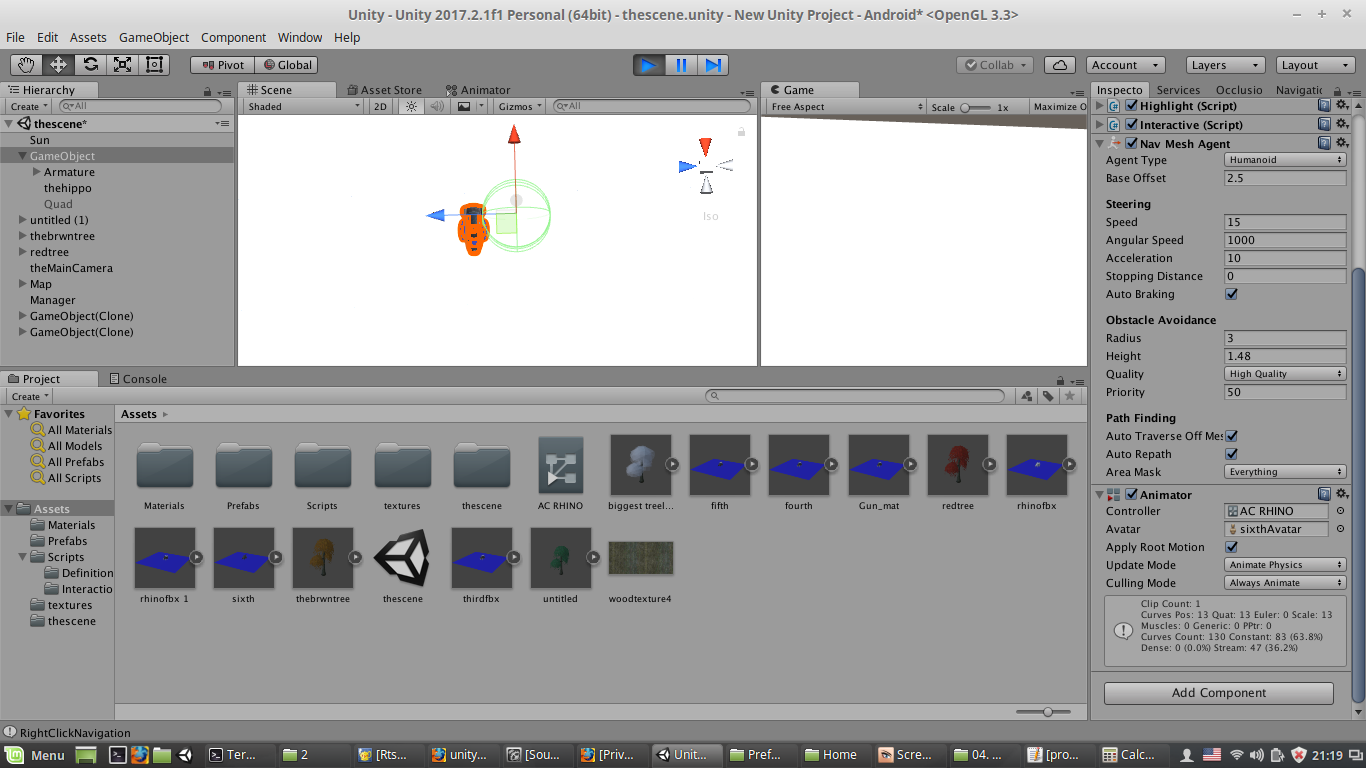Search assets by type icon
1366x768 pixels.
tap(1027, 396)
